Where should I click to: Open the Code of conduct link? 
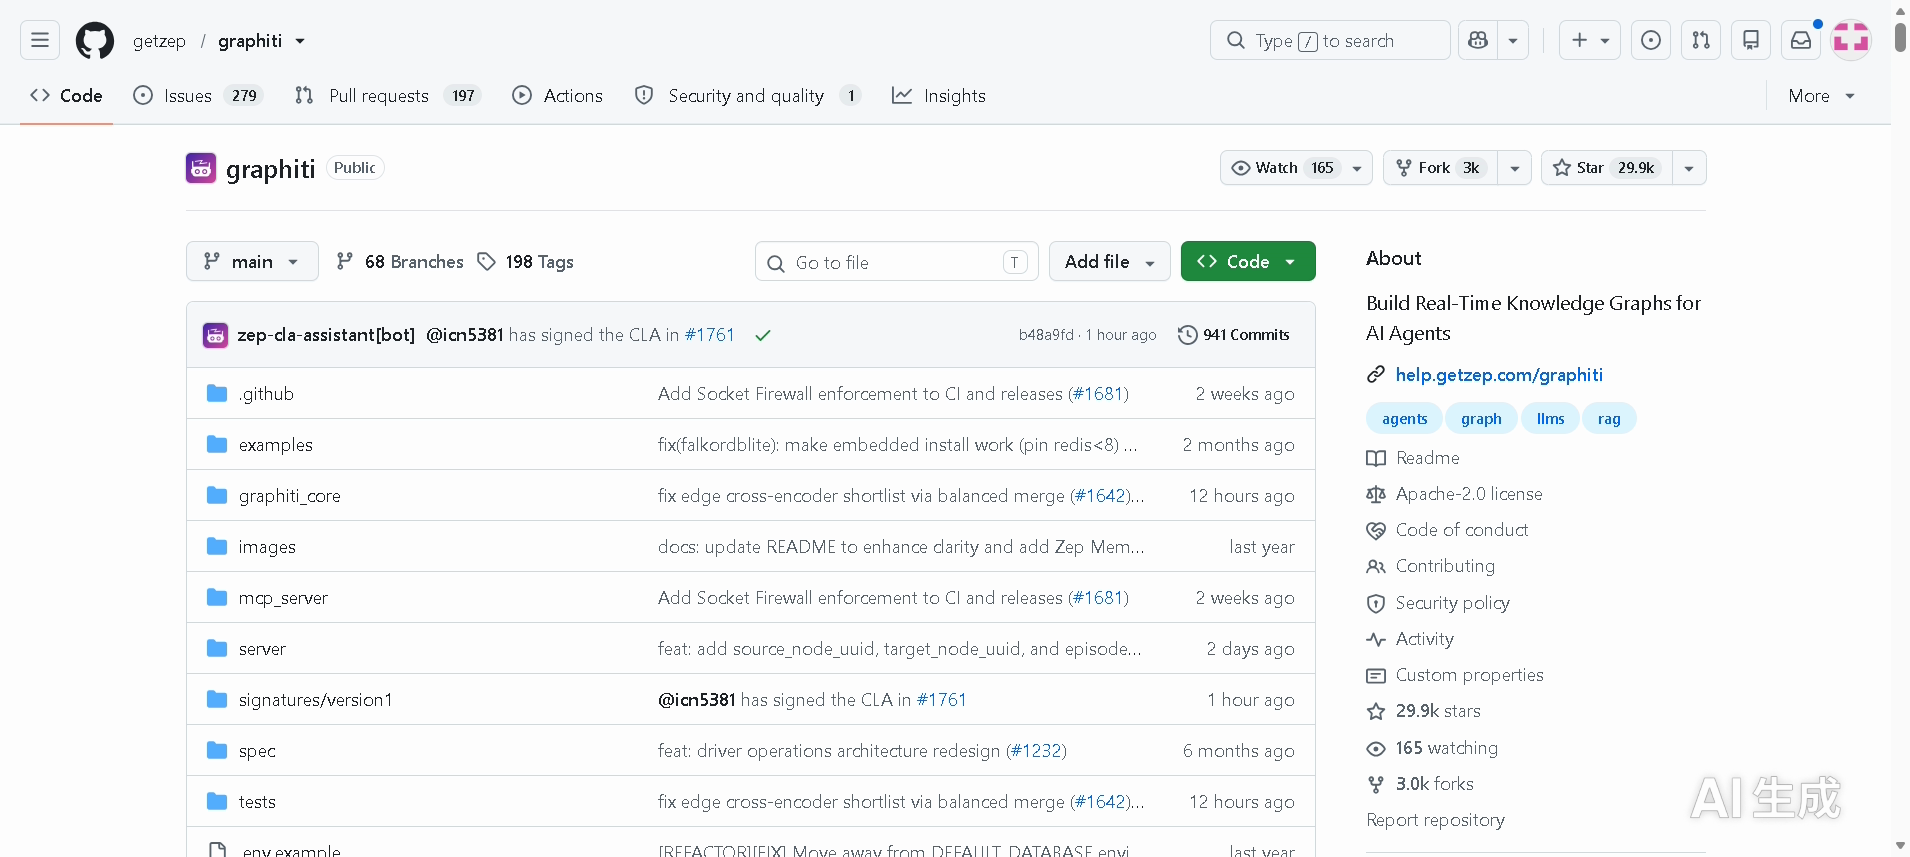click(x=1448, y=530)
